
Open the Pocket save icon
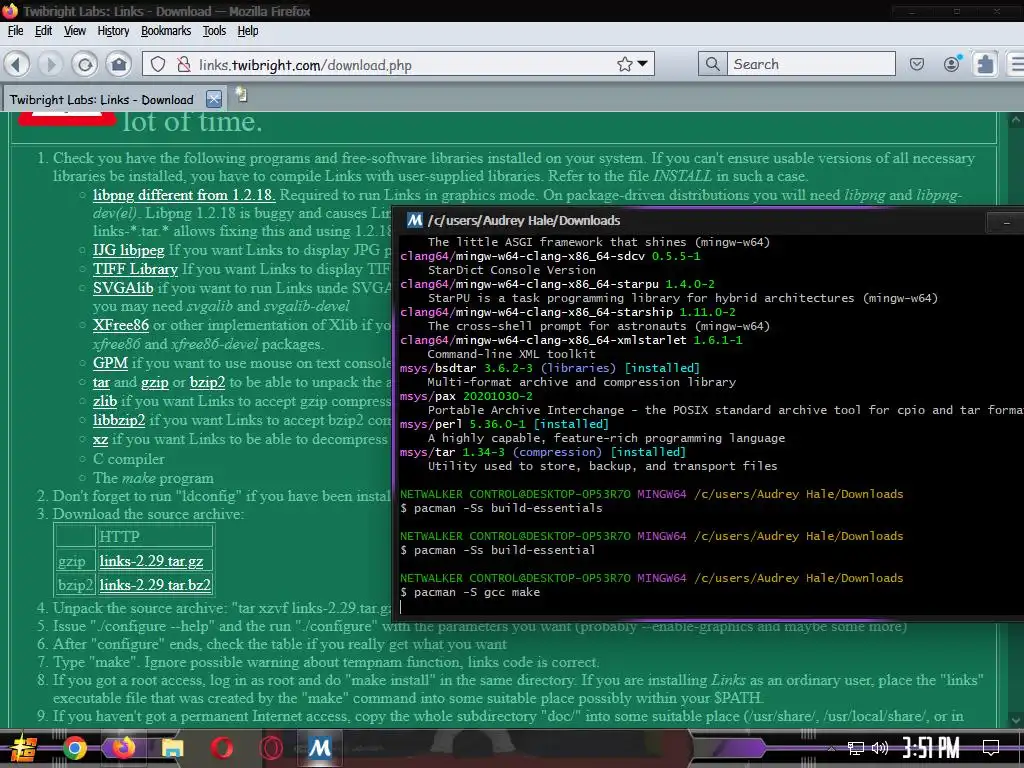click(917, 64)
